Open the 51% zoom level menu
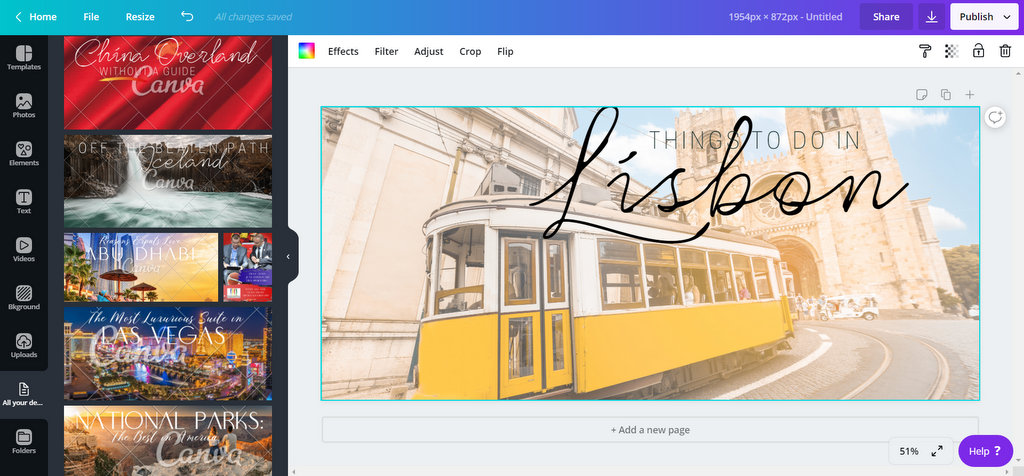 [908, 451]
